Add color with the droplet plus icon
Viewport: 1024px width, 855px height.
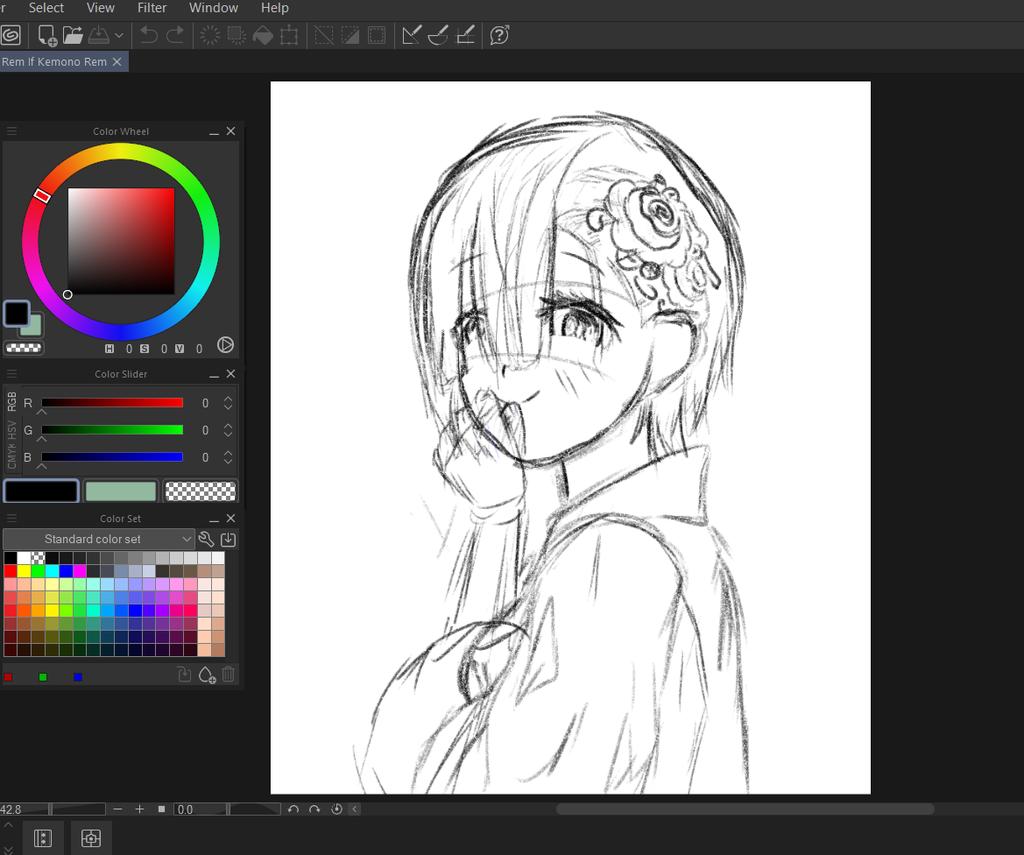pyautogui.click(x=206, y=675)
